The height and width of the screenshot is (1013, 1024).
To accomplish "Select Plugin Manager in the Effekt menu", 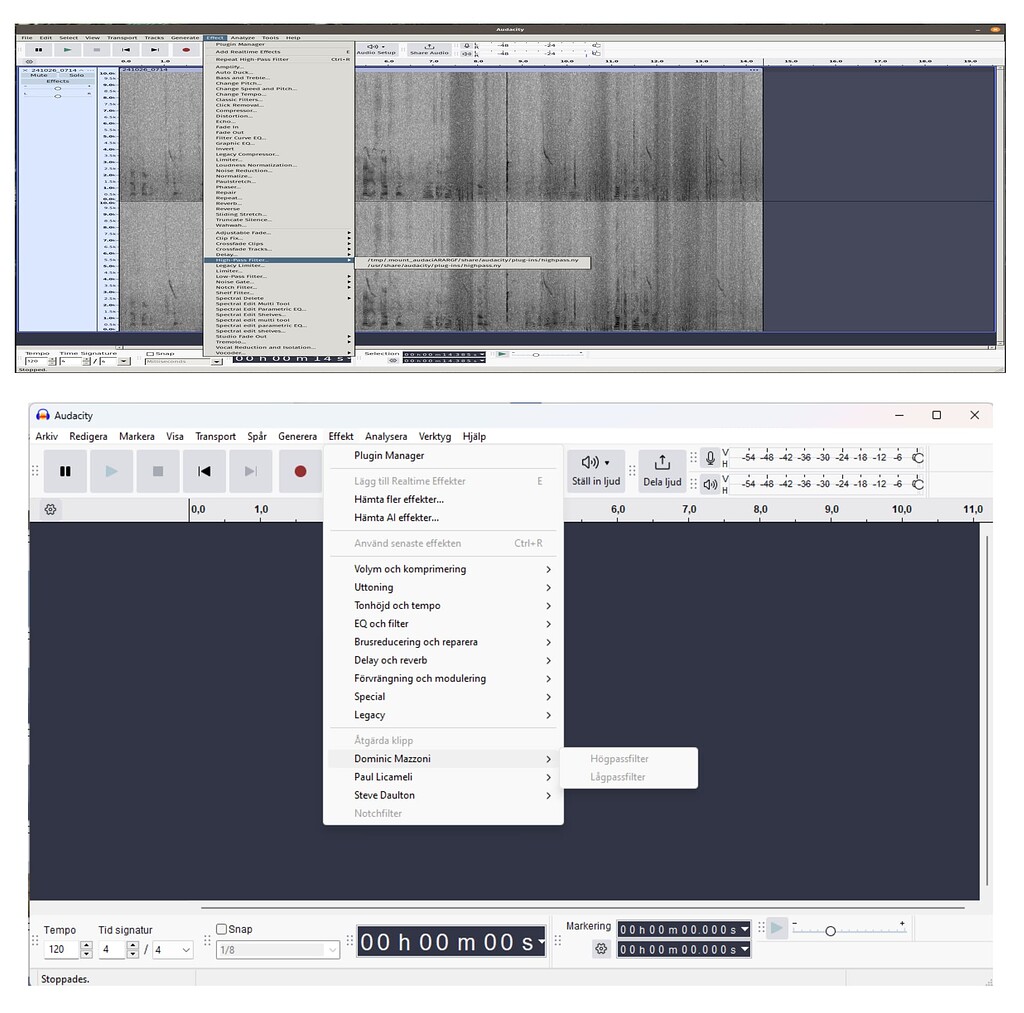I will [x=443, y=455].
